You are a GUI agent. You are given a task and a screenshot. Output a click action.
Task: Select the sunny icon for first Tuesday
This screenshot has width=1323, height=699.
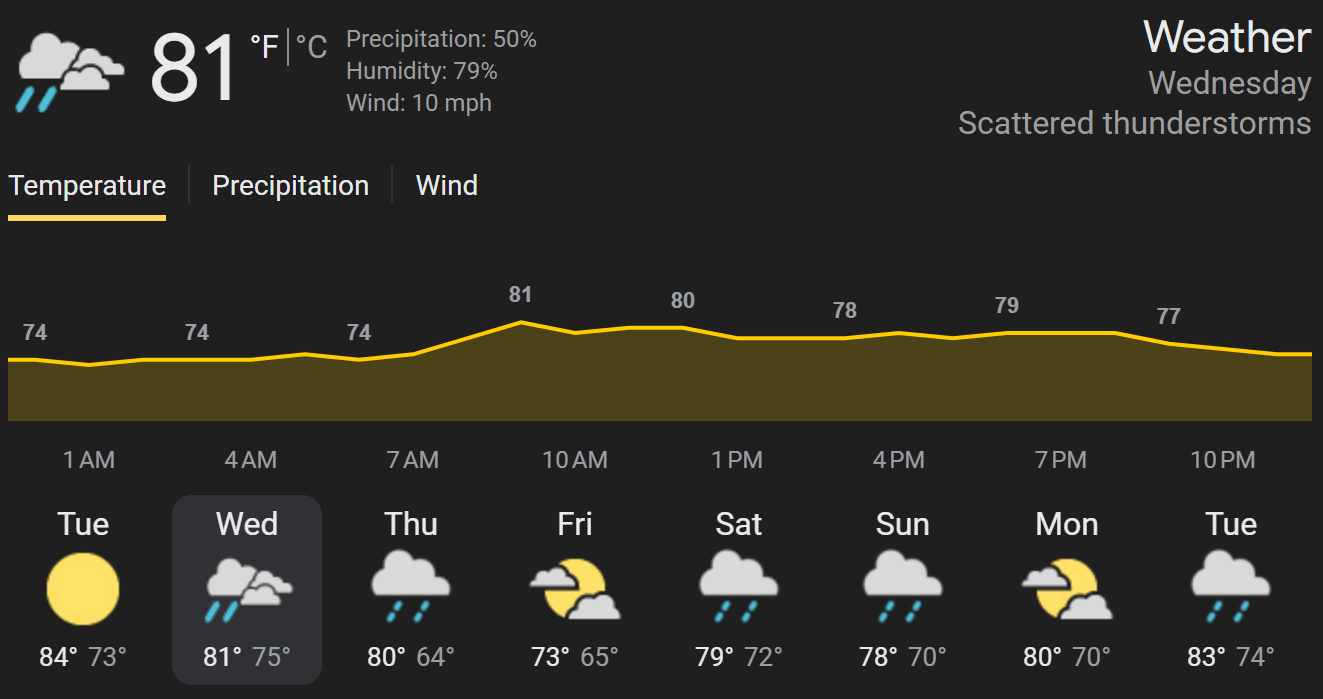coord(83,589)
